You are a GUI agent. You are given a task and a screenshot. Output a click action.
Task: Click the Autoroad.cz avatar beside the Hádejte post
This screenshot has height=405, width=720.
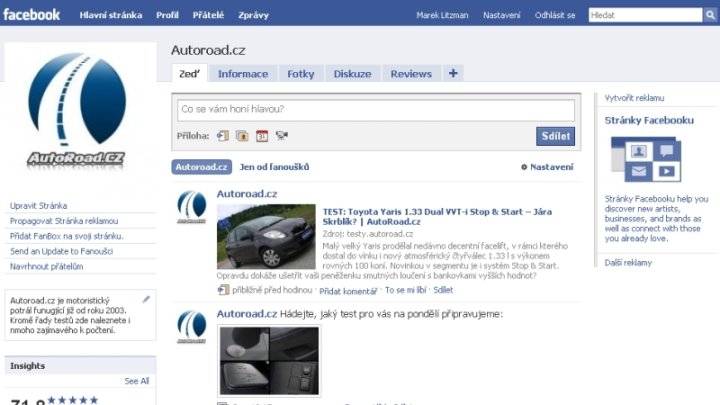pyautogui.click(x=191, y=327)
